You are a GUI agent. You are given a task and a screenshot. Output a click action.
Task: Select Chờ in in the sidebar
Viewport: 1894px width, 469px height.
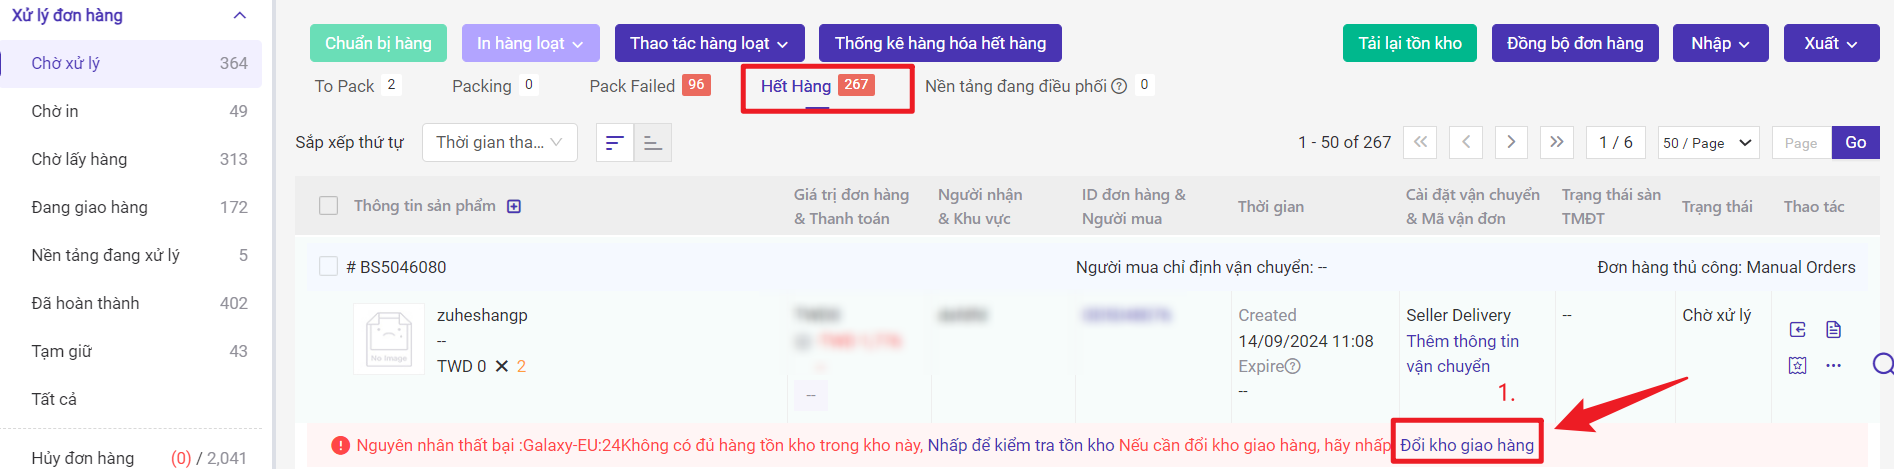point(131,111)
